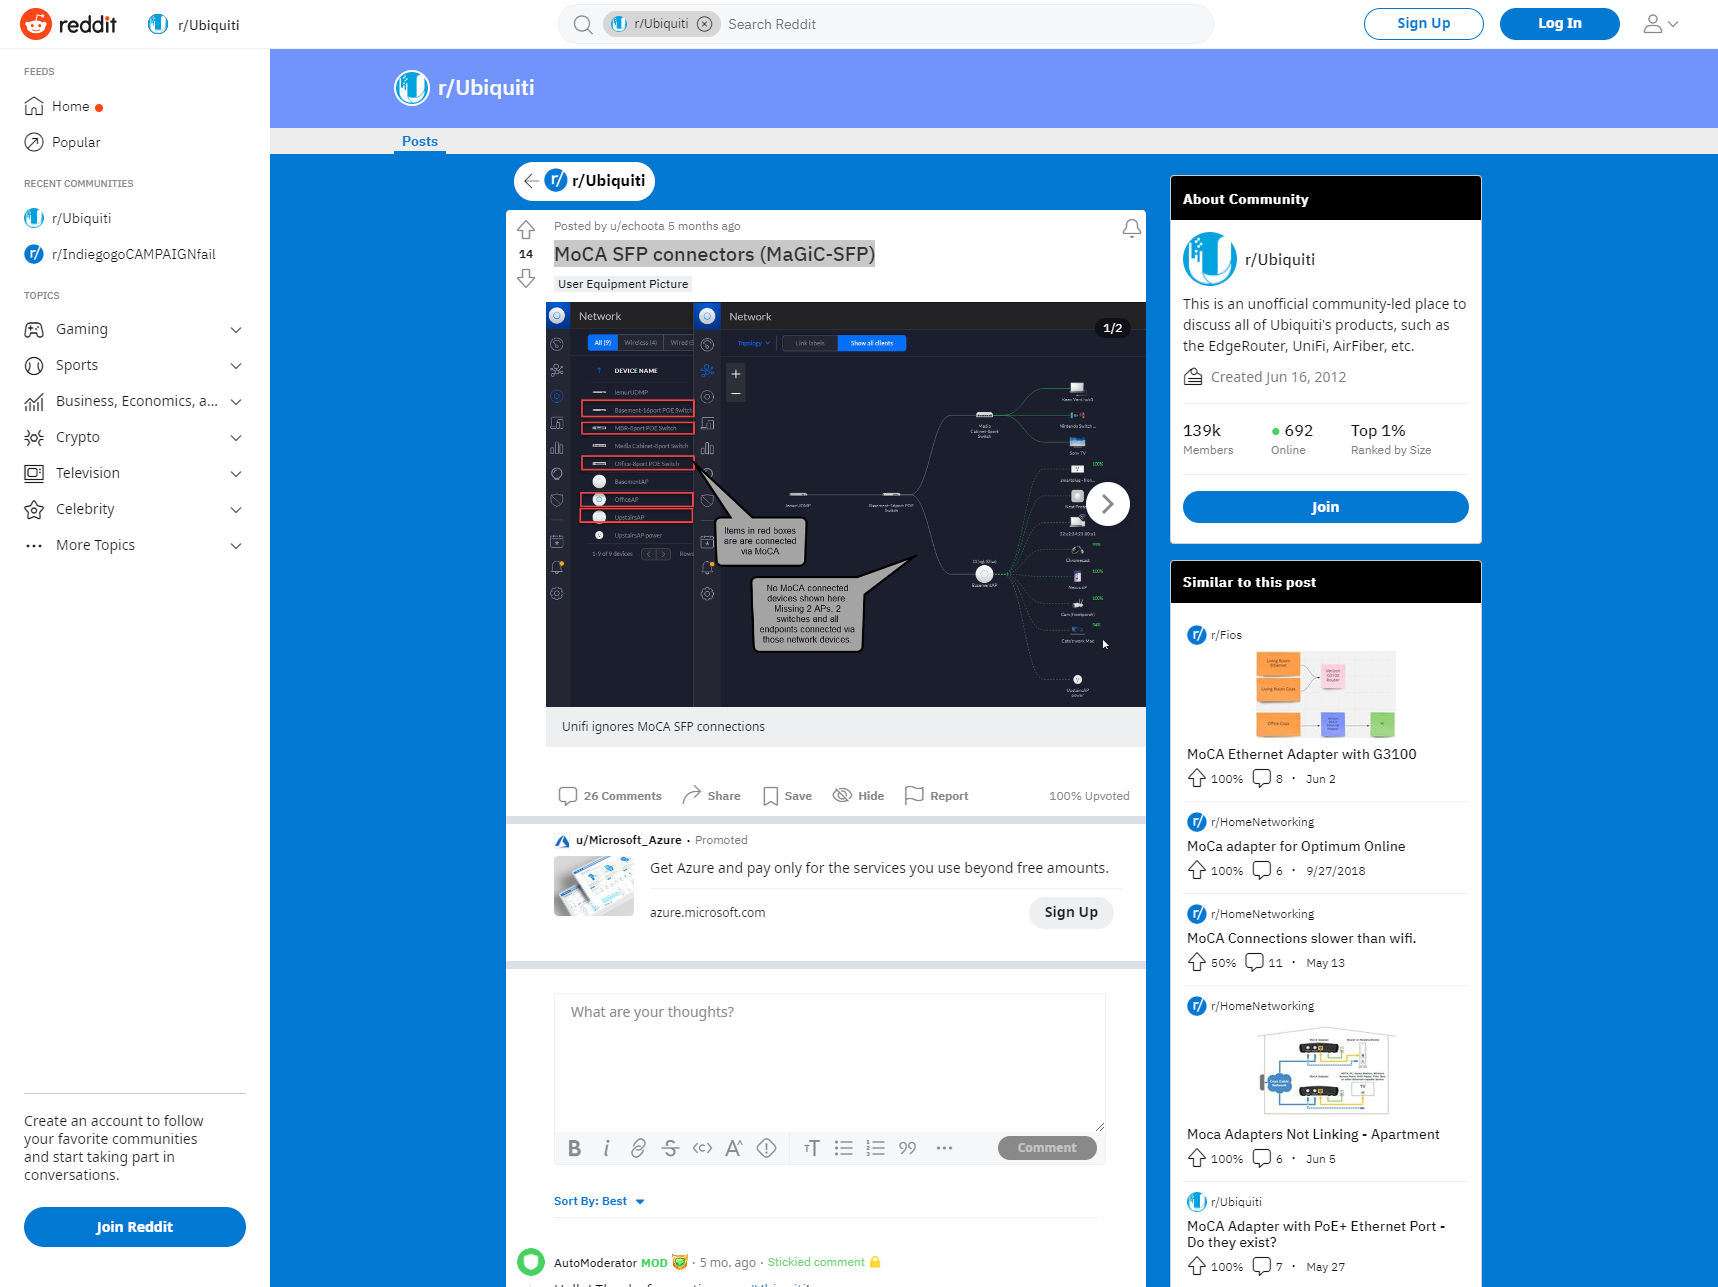Screen dimensions: 1718x1287
Task: Save the post
Action: coord(787,796)
